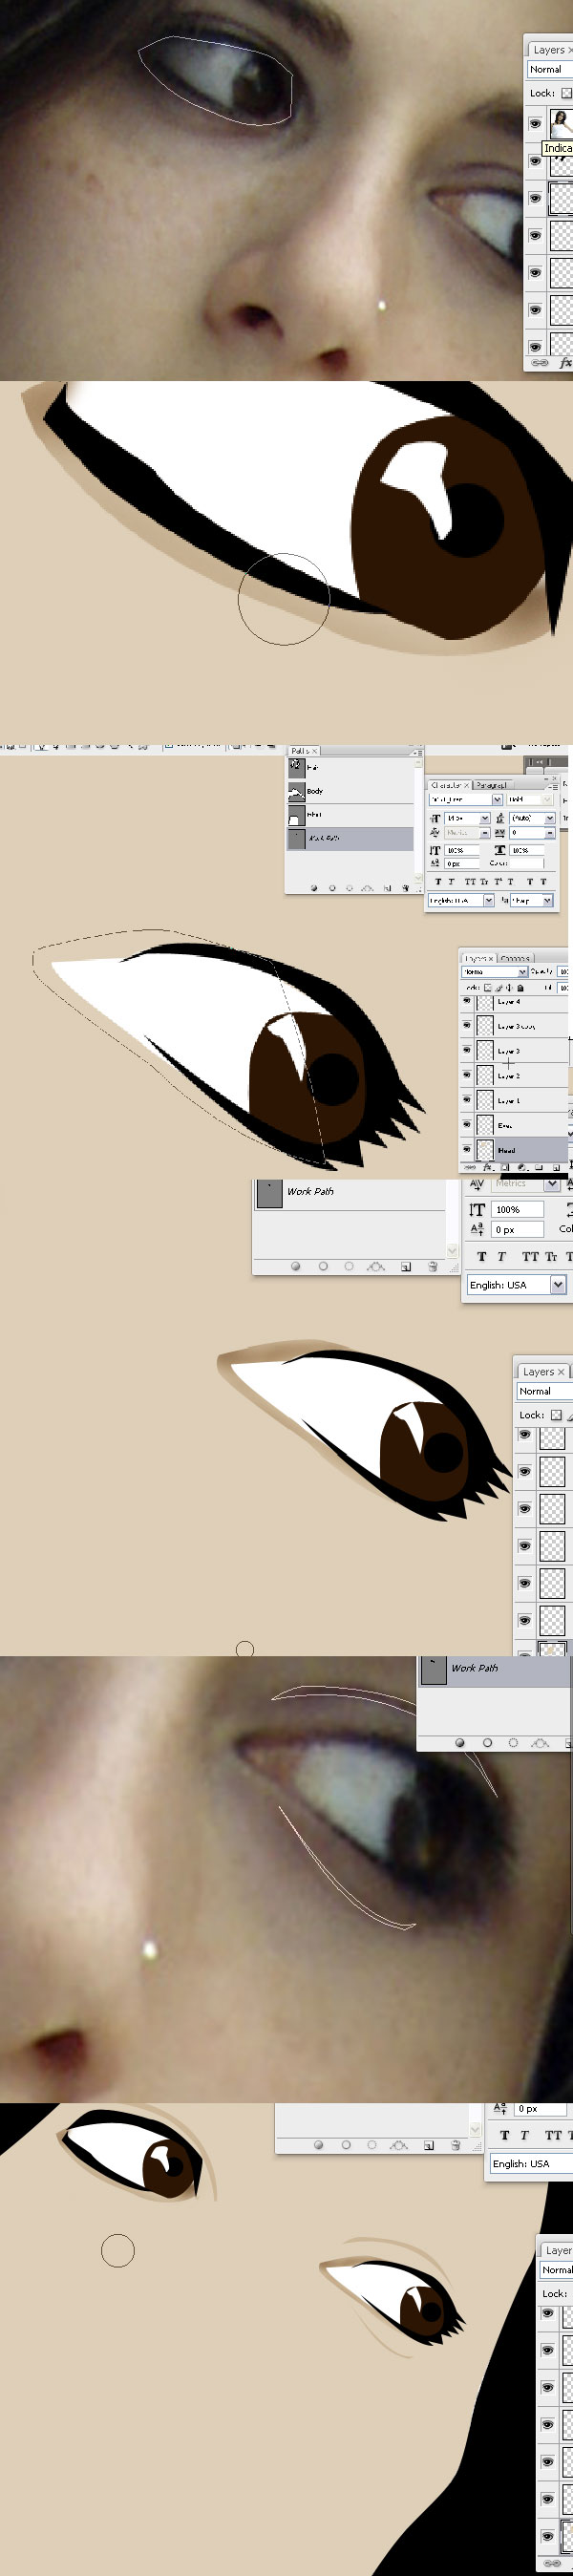Click the photo layer thumbnail near Indica tooltip
The width and height of the screenshot is (573, 2576).
pyautogui.click(x=562, y=123)
